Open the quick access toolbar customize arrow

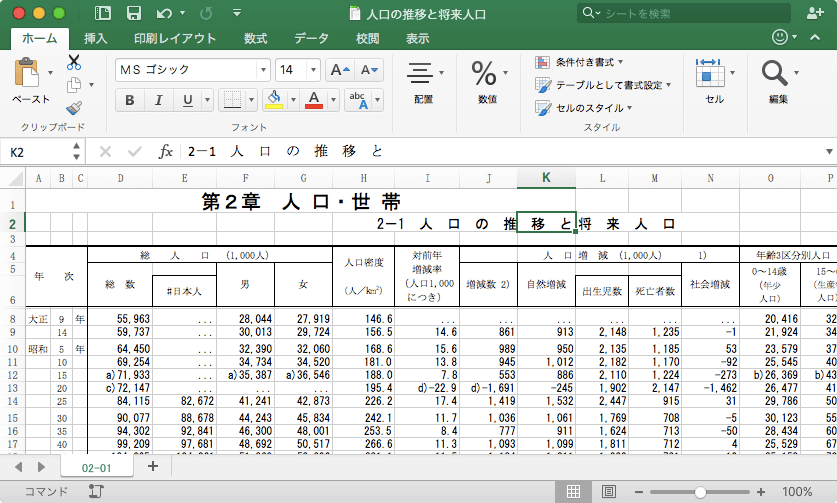click(237, 12)
